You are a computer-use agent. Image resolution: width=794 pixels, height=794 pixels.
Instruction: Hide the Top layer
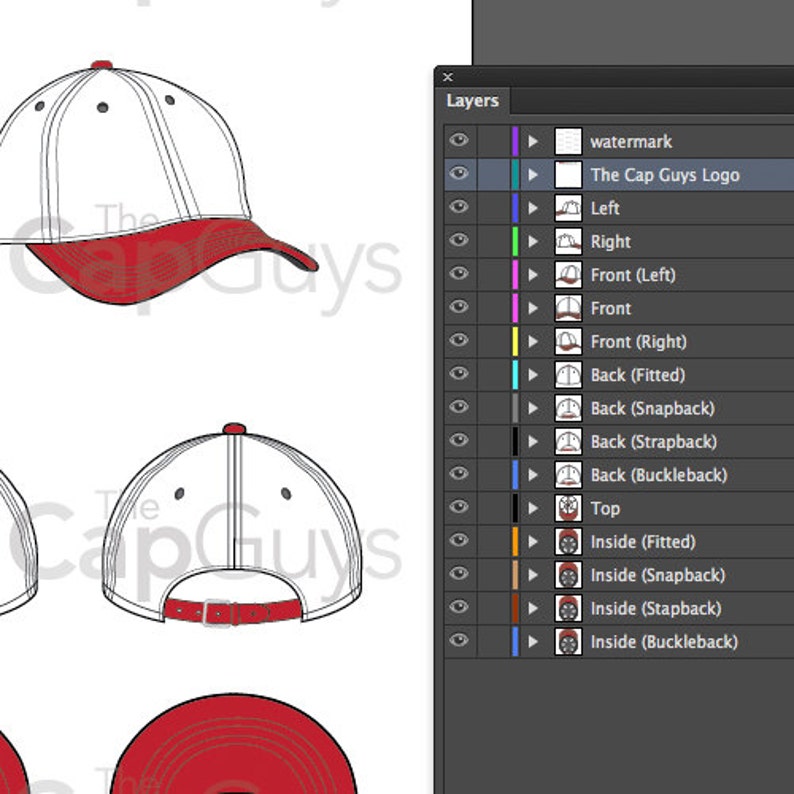pos(459,508)
